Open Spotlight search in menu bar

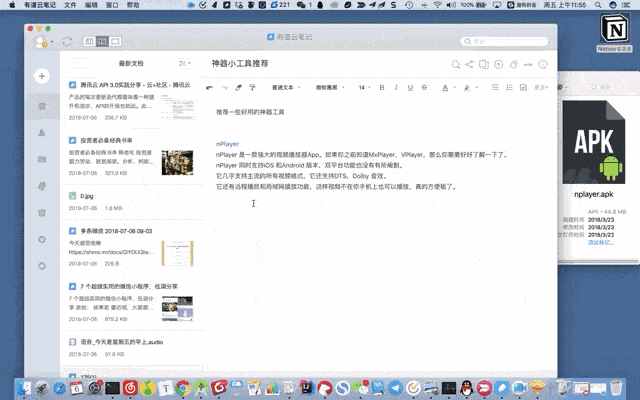(x=598, y=5)
